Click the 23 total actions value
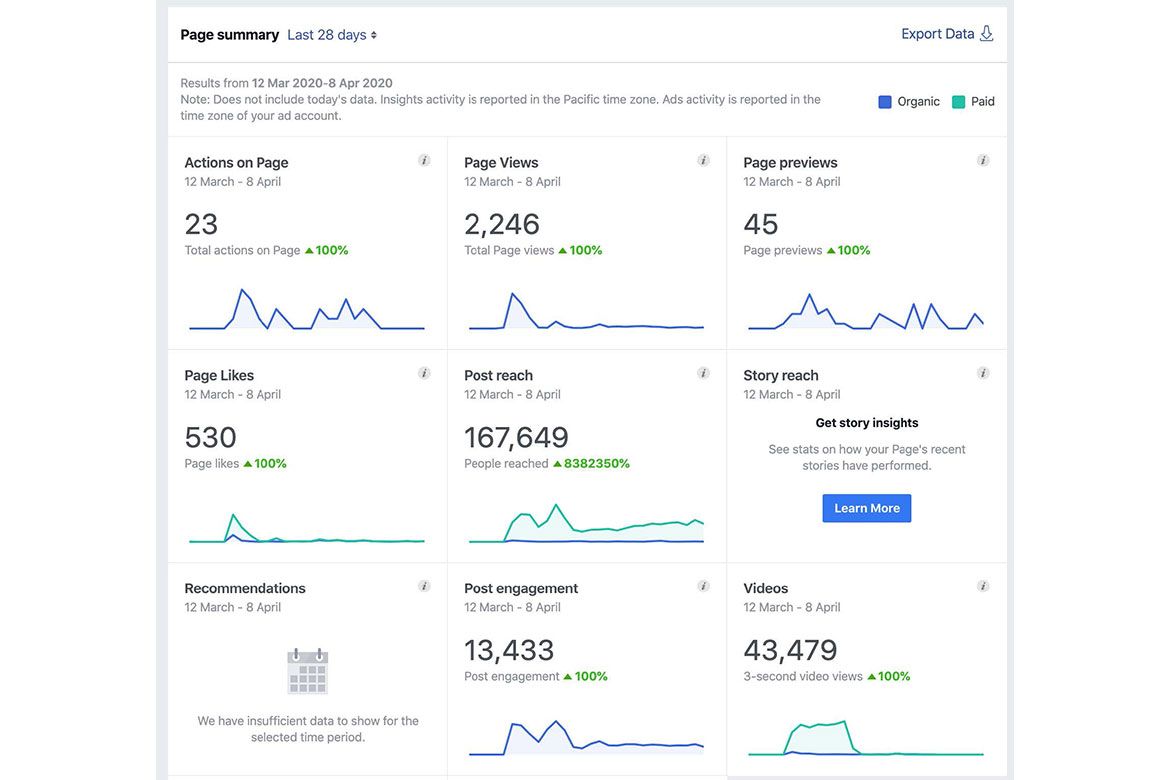This screenshot has height=780, width=1170. [201, 224]
